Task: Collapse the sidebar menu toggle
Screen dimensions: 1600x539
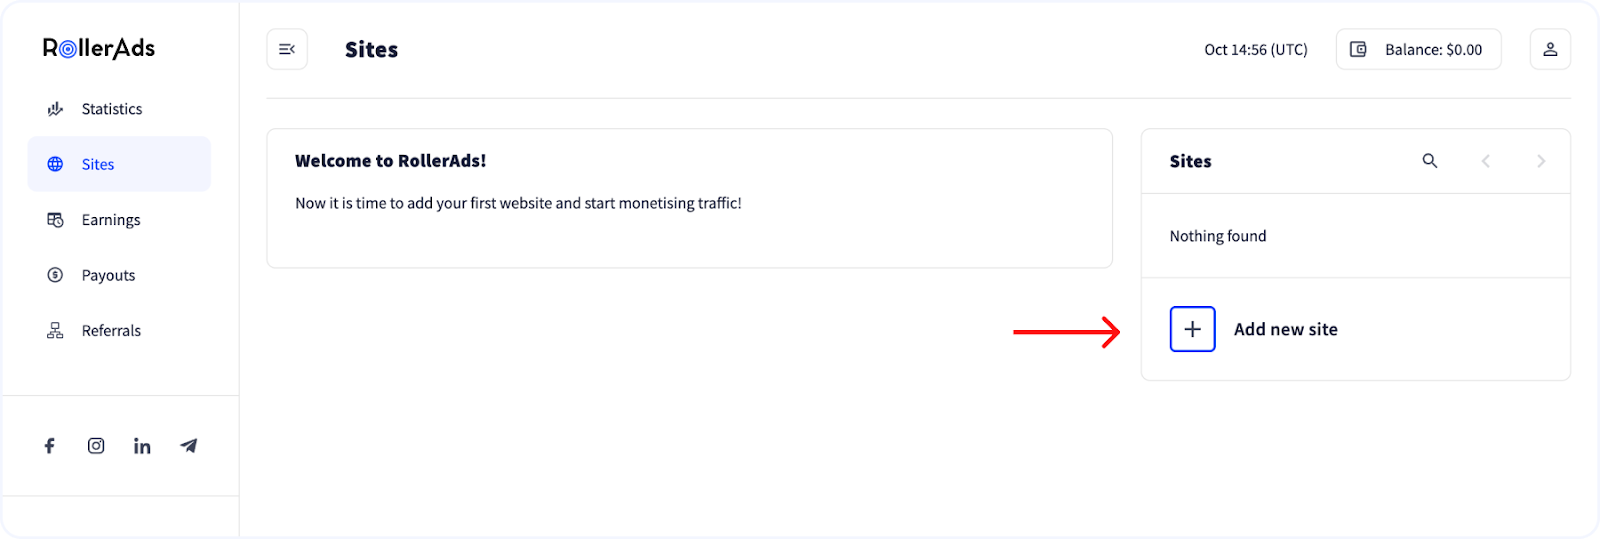Action: point(287,49)
